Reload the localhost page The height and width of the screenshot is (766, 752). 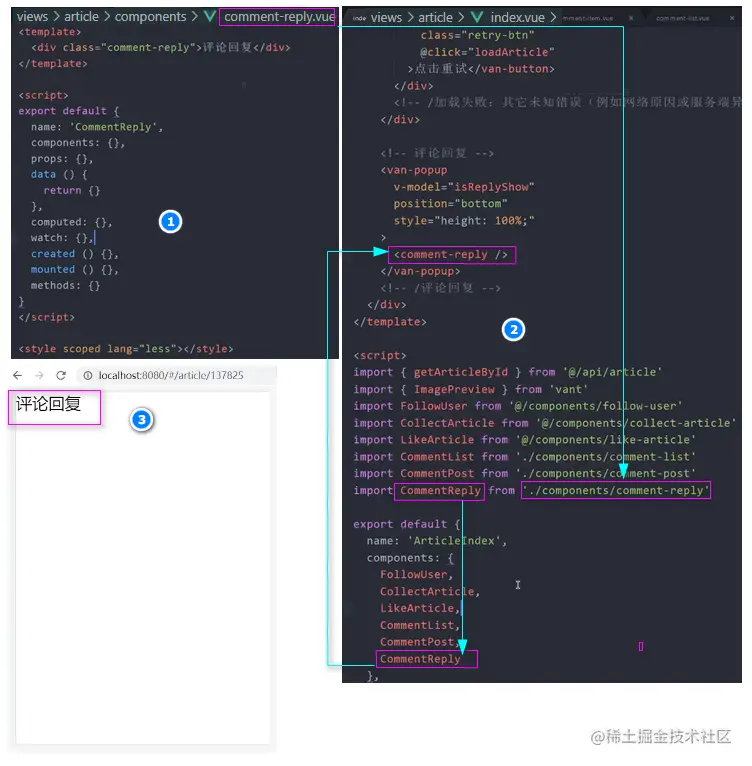61,376
